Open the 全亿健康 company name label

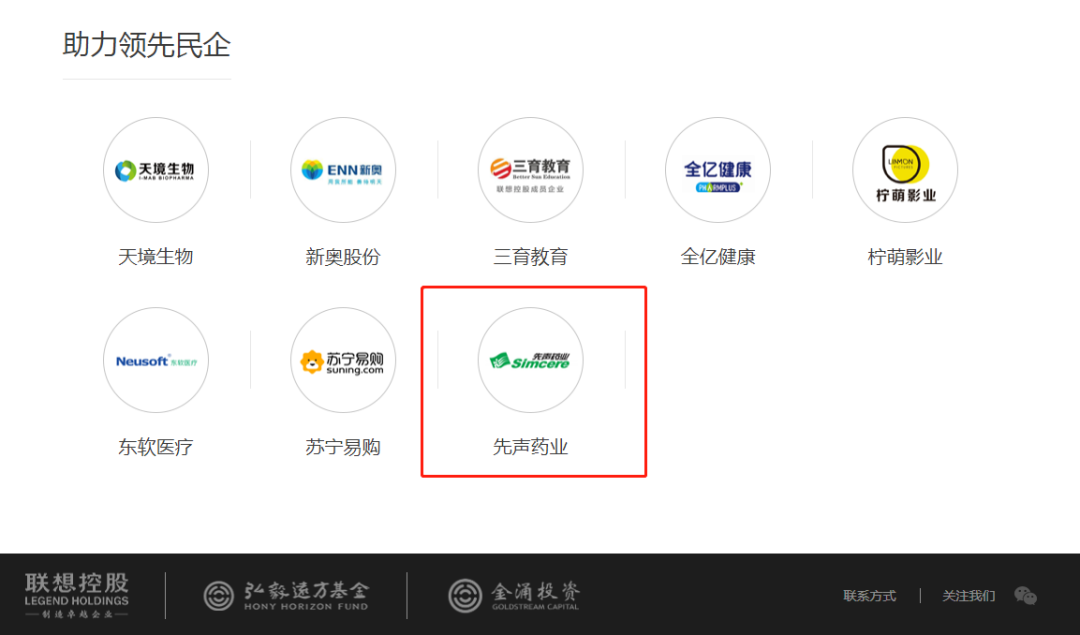[718, 257]
